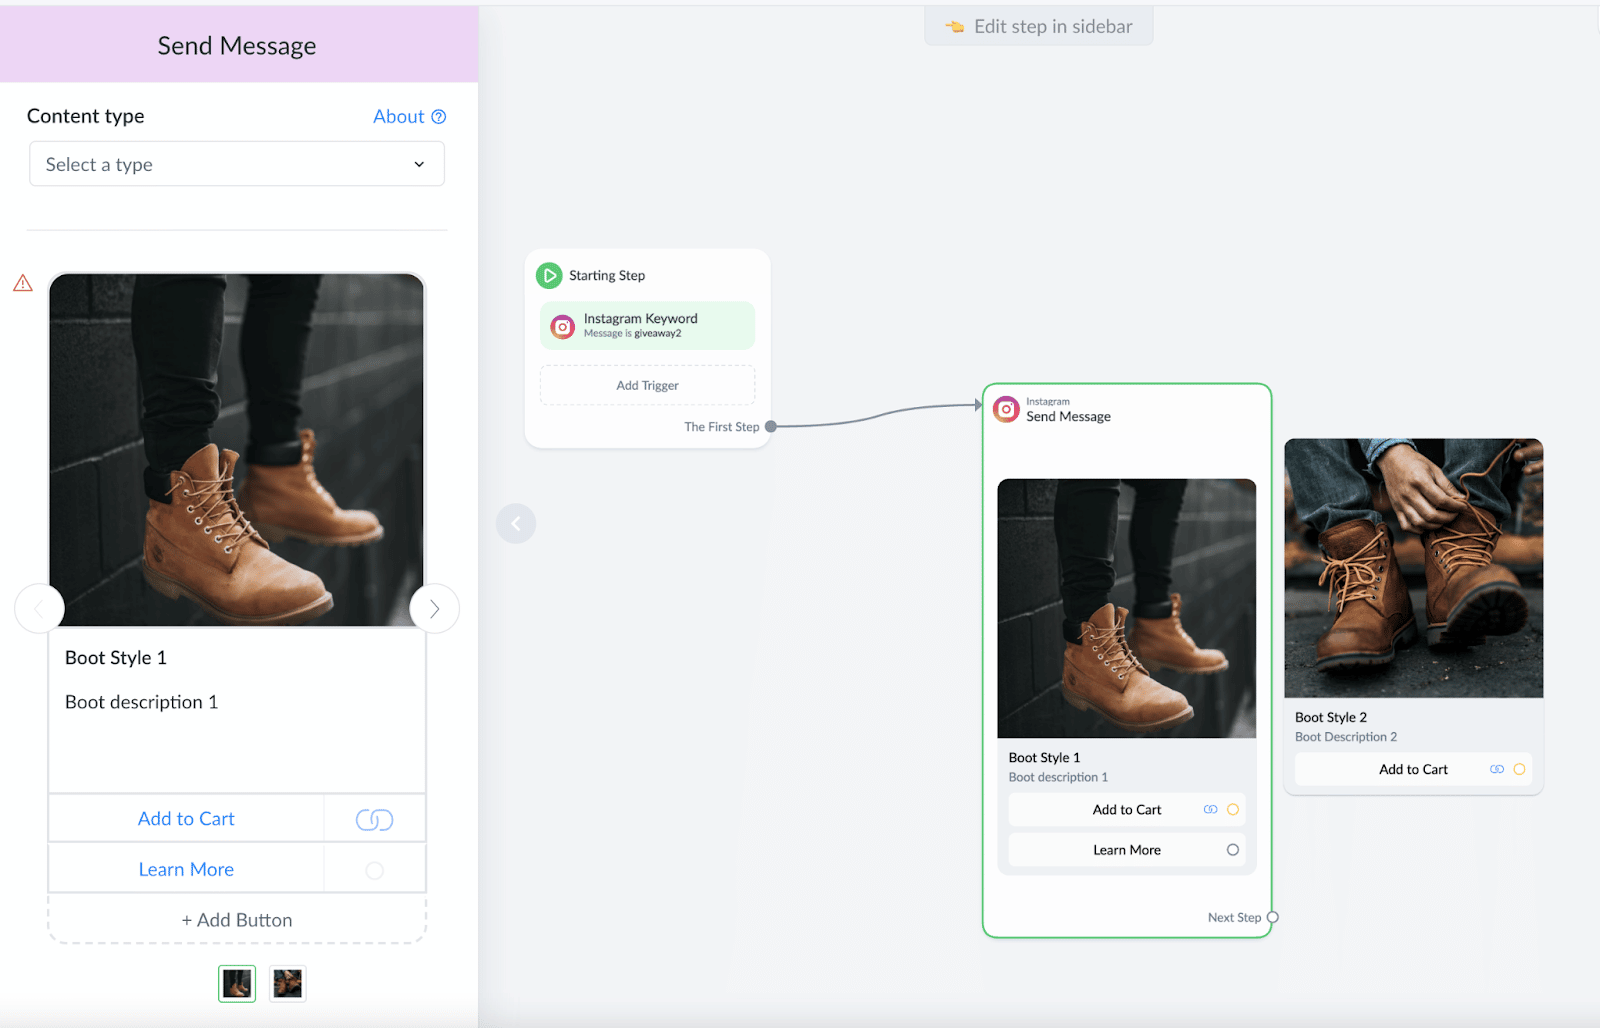Viewport: 1600px width, 1028px height.
Task: Go to previous card with left arrow
Action: [x=39, y=608]
